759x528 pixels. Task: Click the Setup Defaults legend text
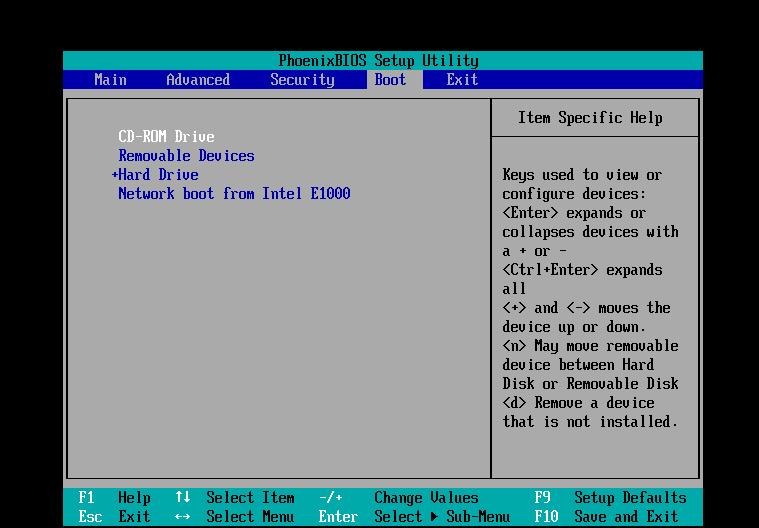click(630, 498)
